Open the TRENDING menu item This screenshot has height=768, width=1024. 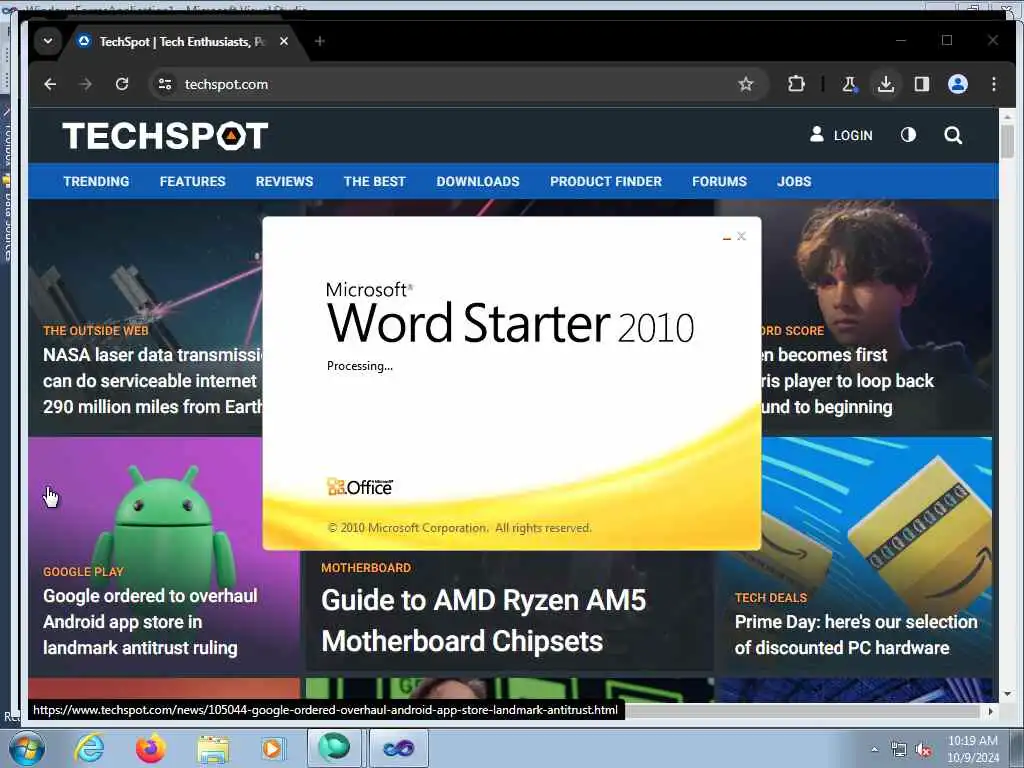[x=96, y=182]
